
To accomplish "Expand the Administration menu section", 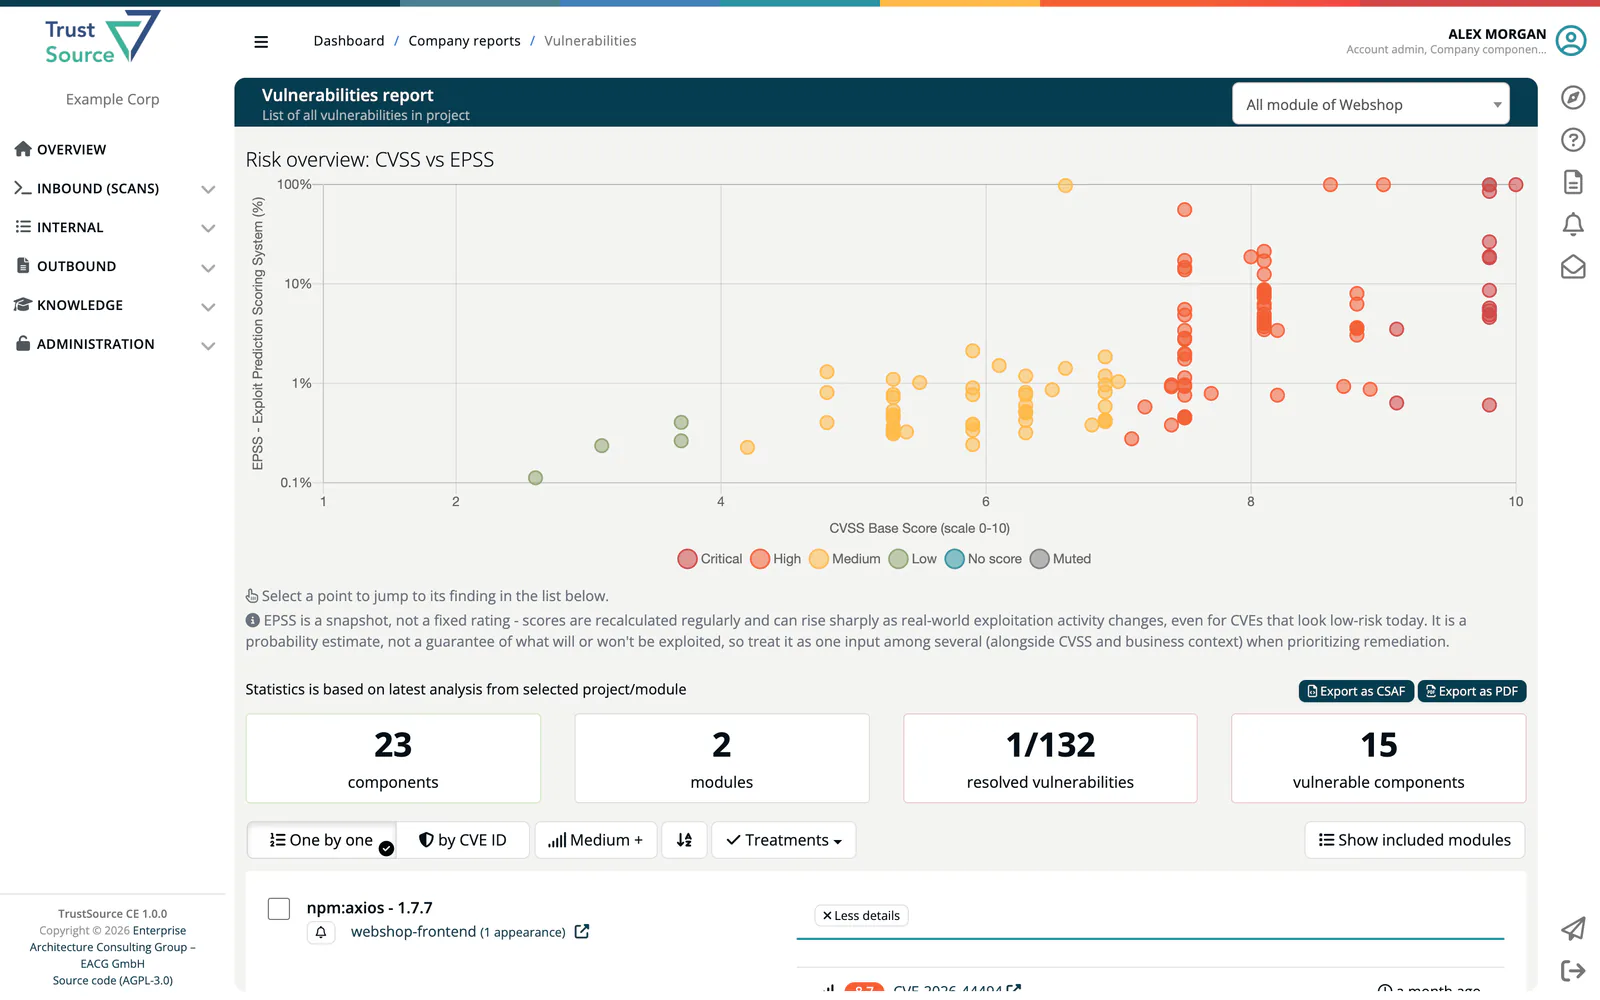I will tap(115, 345).
